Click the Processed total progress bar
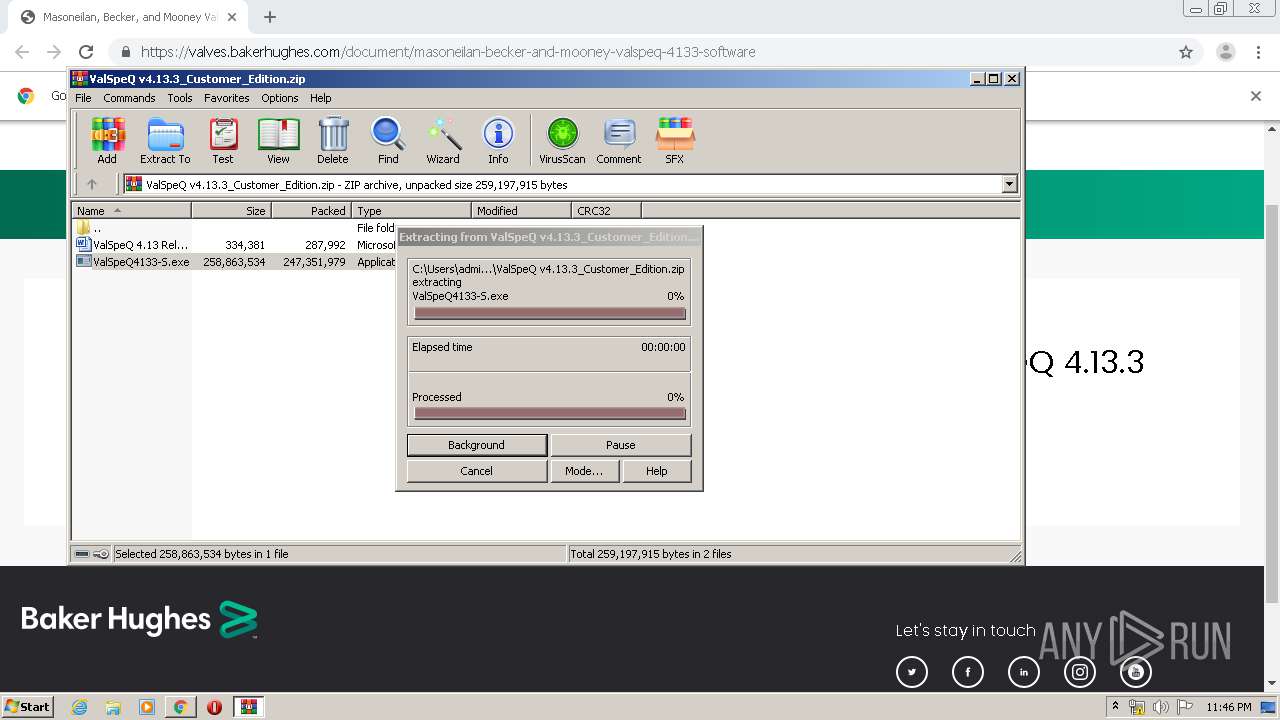 click(550, 413)
